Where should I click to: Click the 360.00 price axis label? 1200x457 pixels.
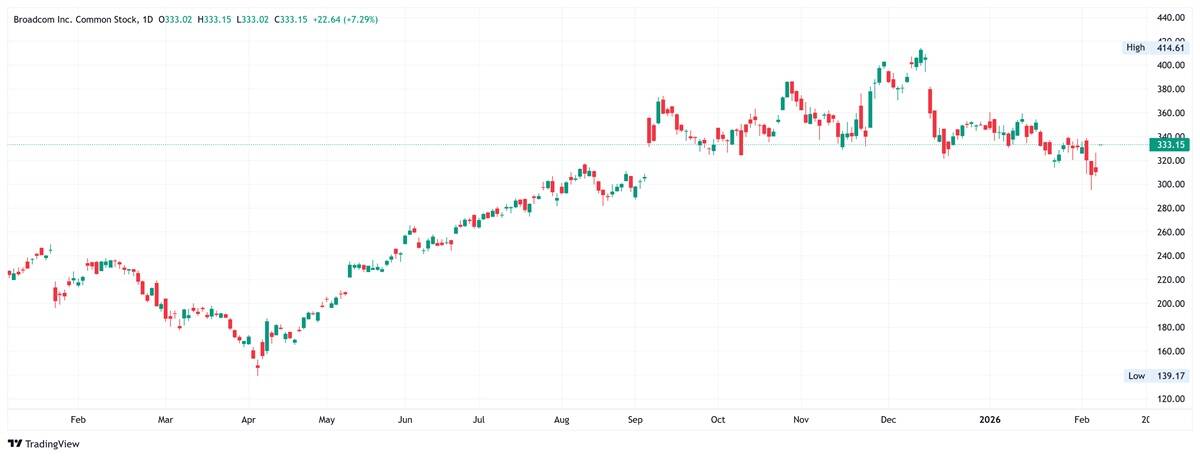(1170, 113)
